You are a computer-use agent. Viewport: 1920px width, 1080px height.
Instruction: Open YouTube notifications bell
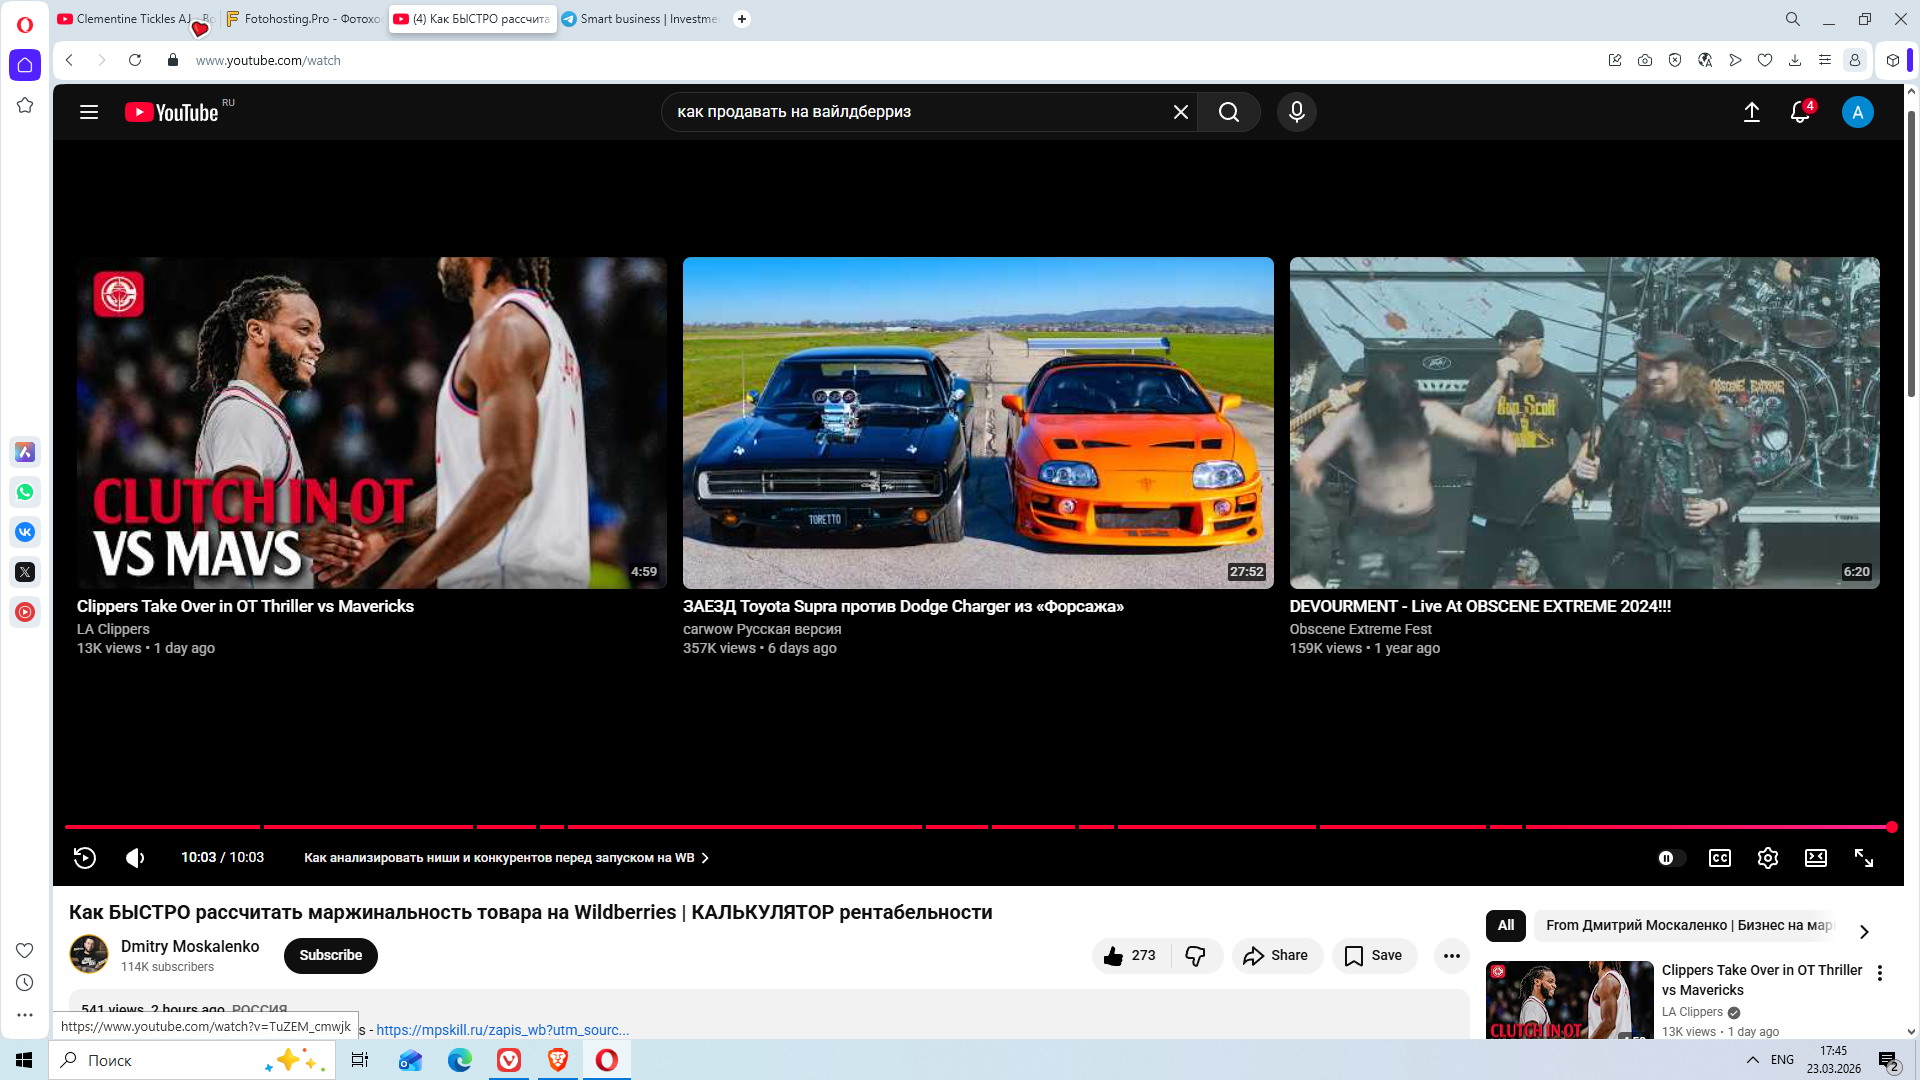coord(1799,112)
